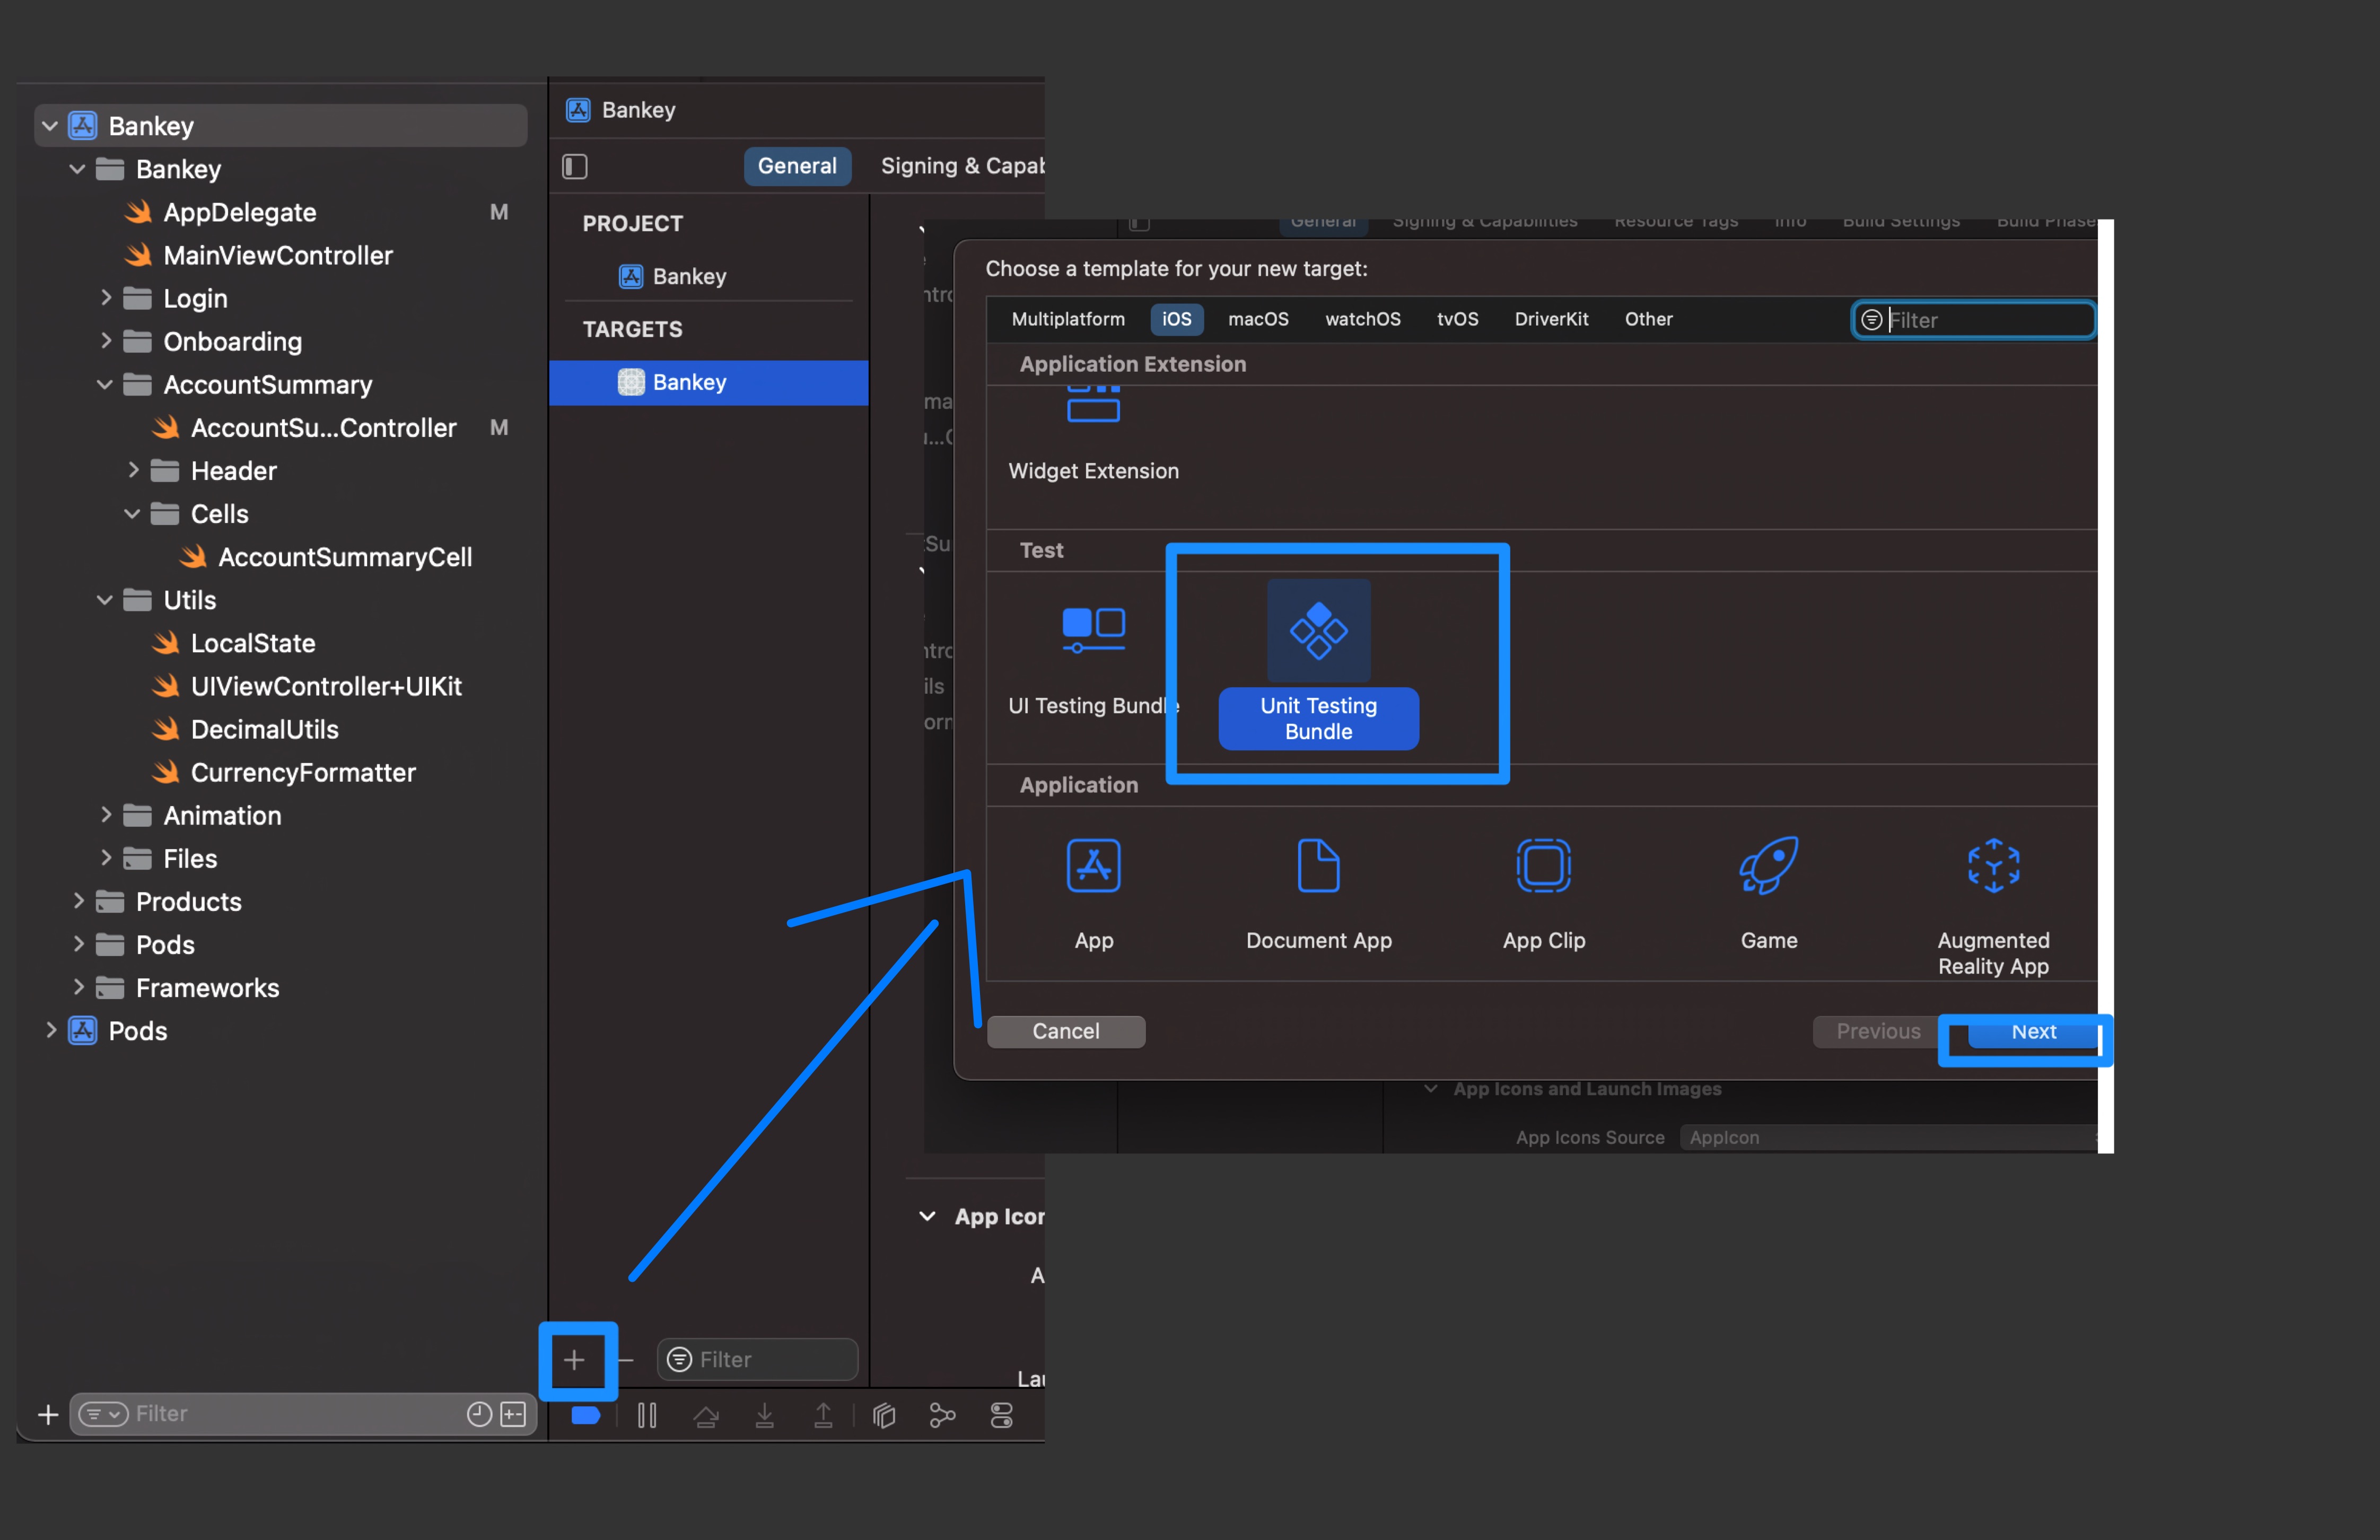Screen dimensions: 2380x1540
Task: Choose the Widget Extension template
Action: 1093,433
